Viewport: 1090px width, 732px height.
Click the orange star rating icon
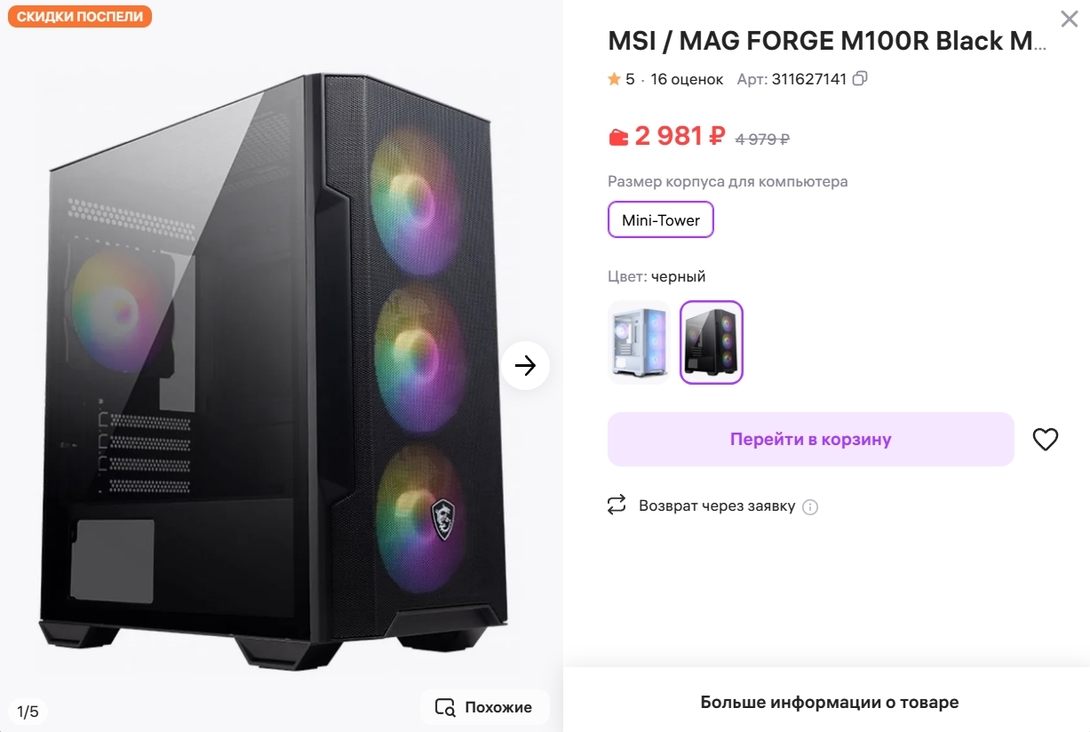pos(614,79)
